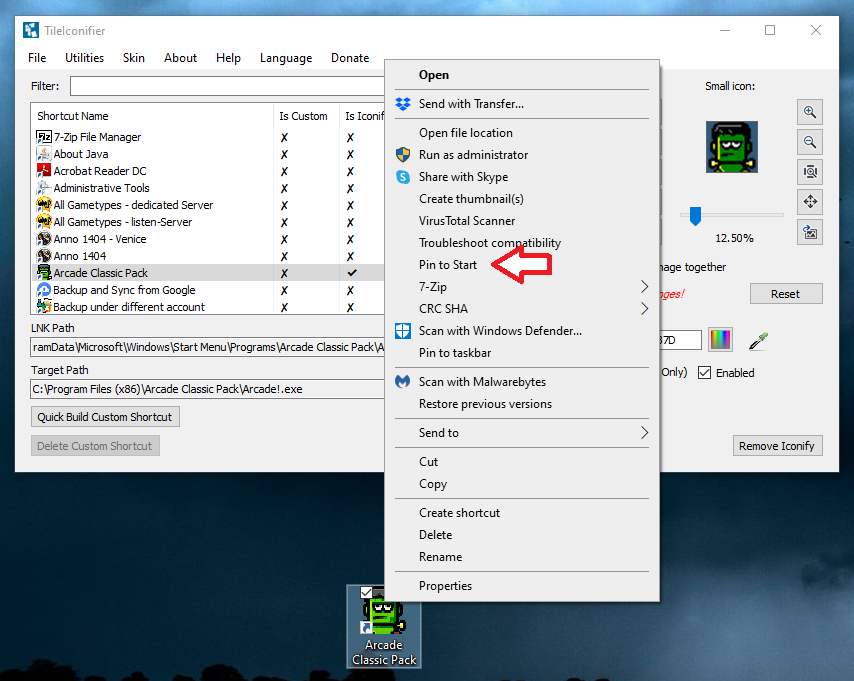Click the Frankenstein small icon preview
854x681 pixels.
point(731,147)
